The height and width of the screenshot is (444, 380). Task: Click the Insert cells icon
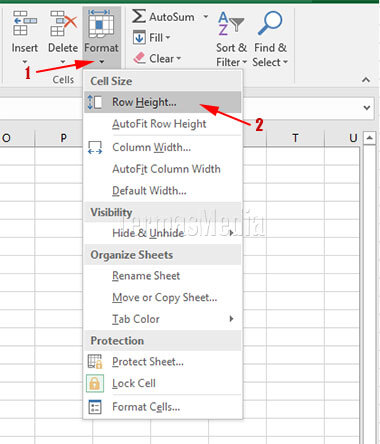pyautogui.click(x=25, y=23)
